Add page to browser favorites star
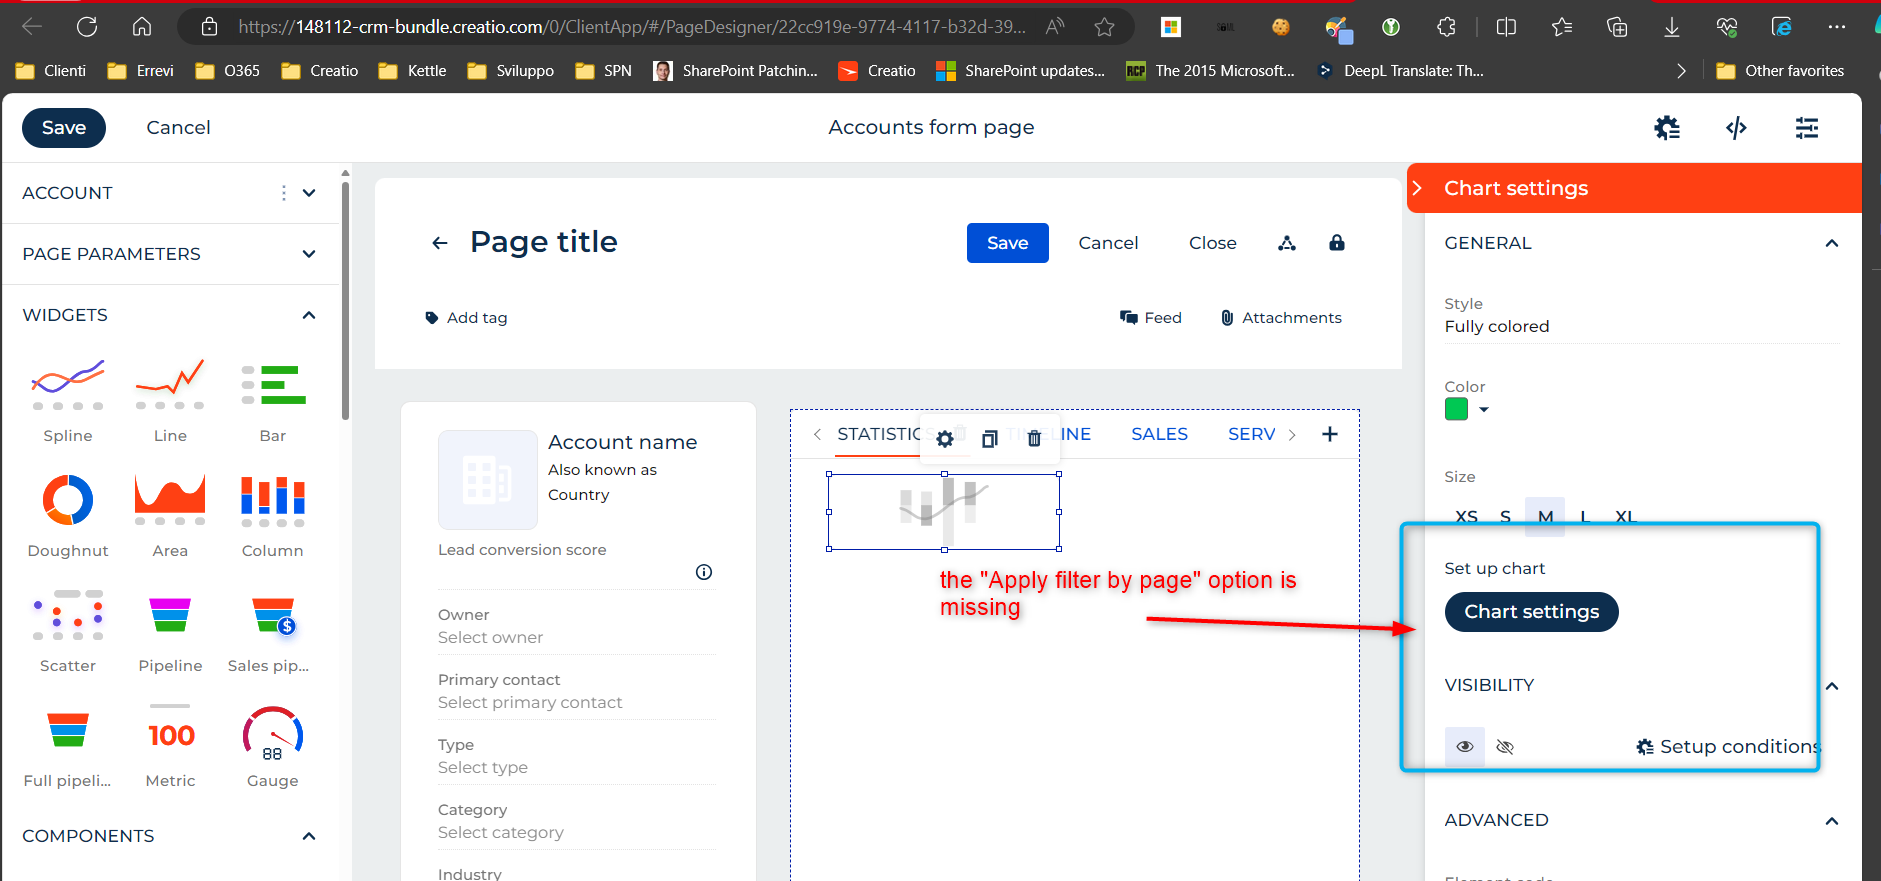1881x881 pixels. pos(1104,27)
